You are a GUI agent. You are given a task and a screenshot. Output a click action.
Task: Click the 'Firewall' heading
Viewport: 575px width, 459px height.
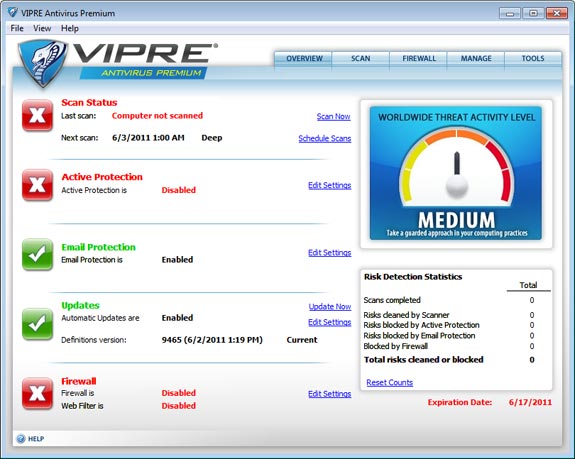tap(78, 381)
